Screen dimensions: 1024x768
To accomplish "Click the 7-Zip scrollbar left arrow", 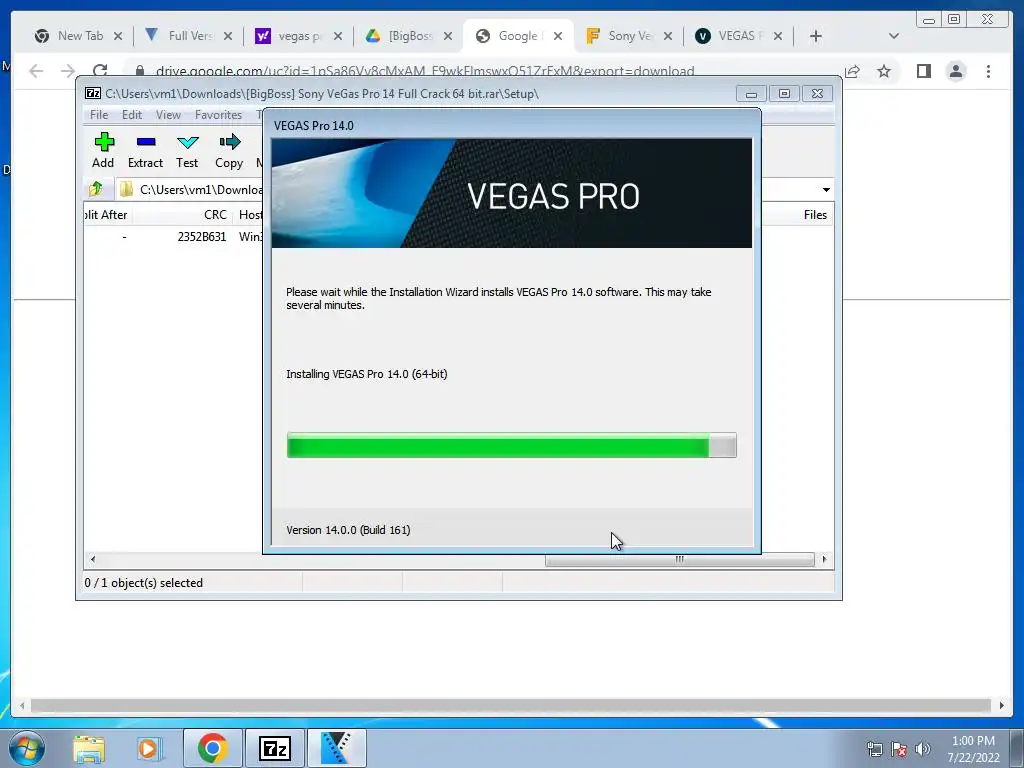I will pos(93,560).
